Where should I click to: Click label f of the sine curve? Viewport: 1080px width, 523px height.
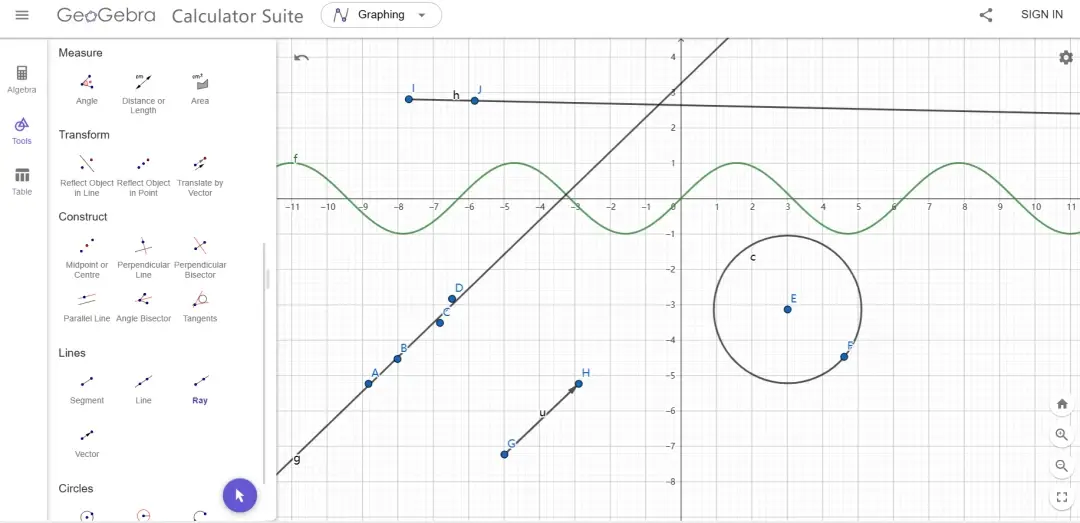(x=295, y=159)
